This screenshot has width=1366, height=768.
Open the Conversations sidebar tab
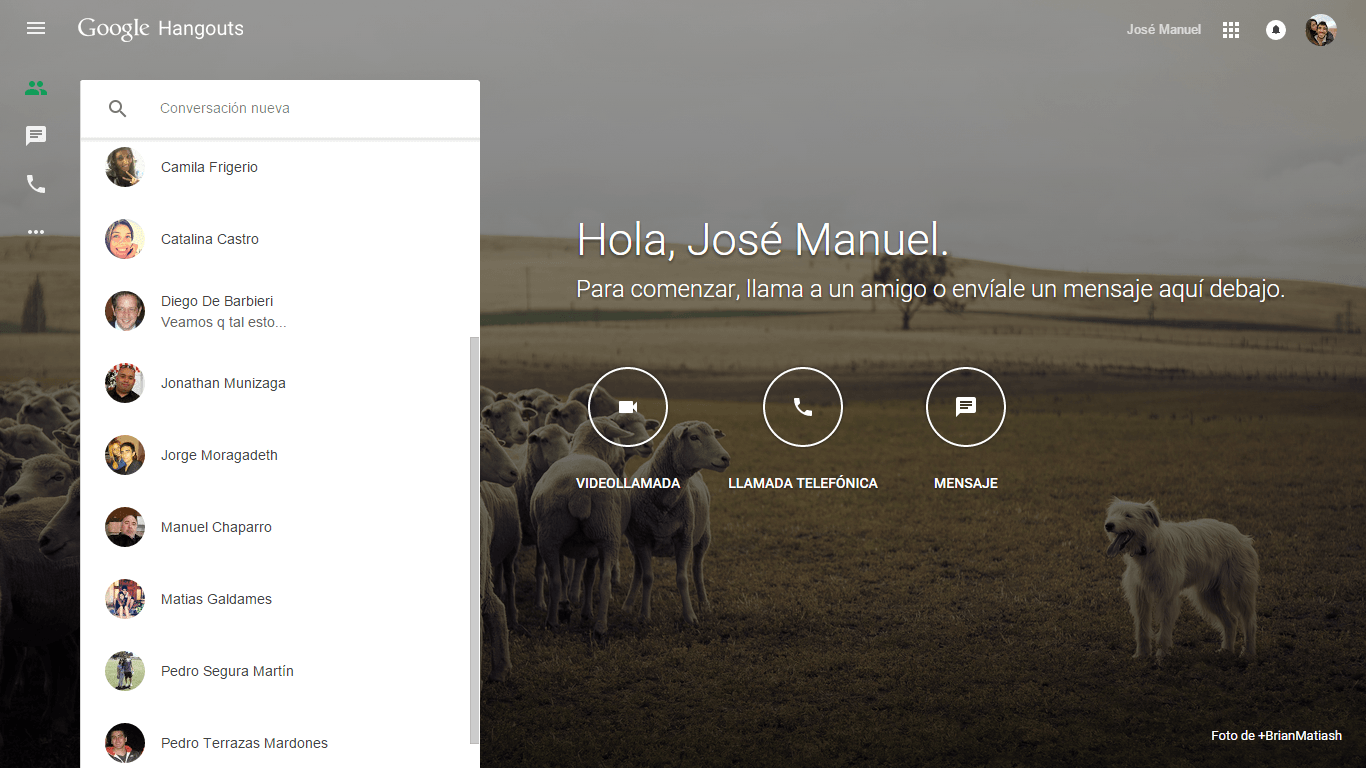36,136
